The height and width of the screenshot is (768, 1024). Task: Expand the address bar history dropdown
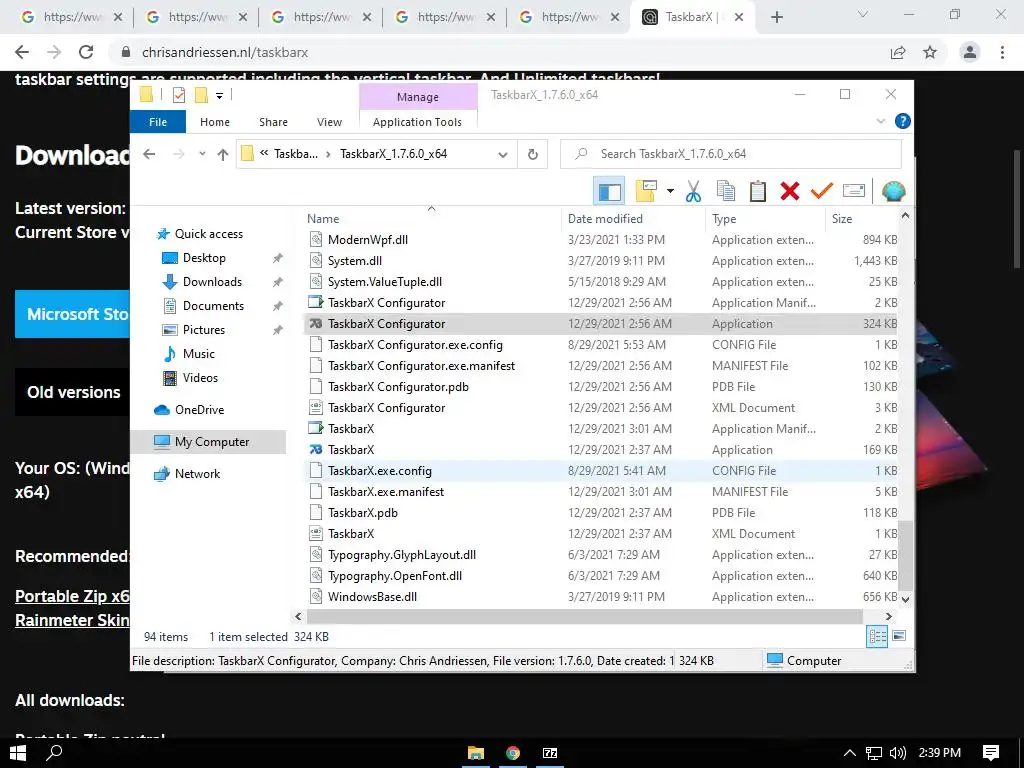[x=503, y=155]
